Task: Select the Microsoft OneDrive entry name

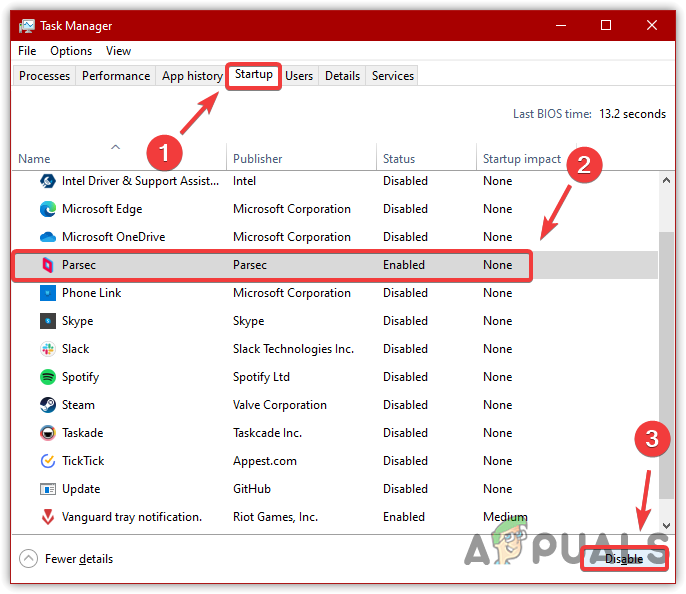Action: click(114, 237)
